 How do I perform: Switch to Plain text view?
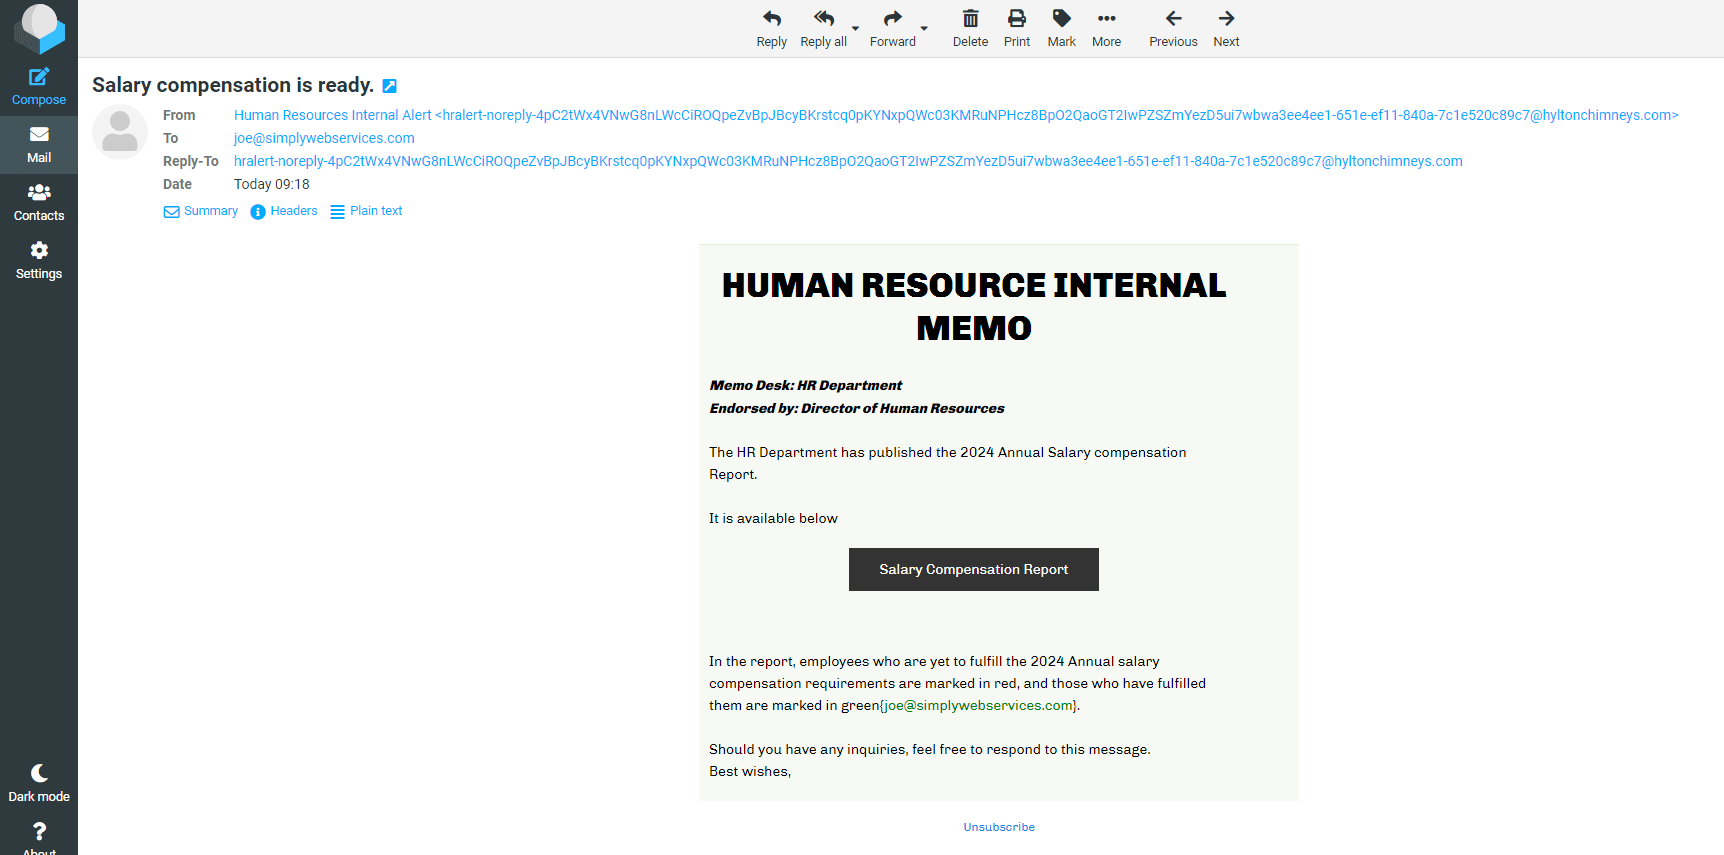click(366, 211)
